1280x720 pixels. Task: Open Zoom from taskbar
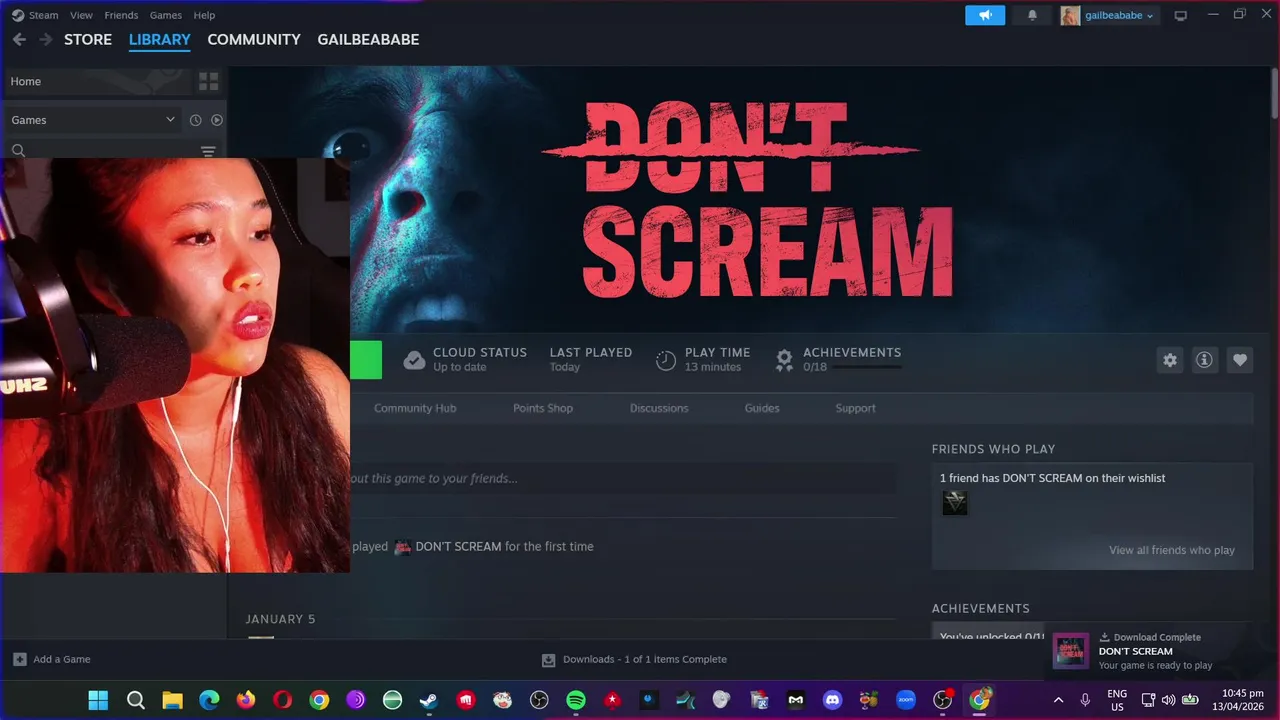click(x=906, y=700)
